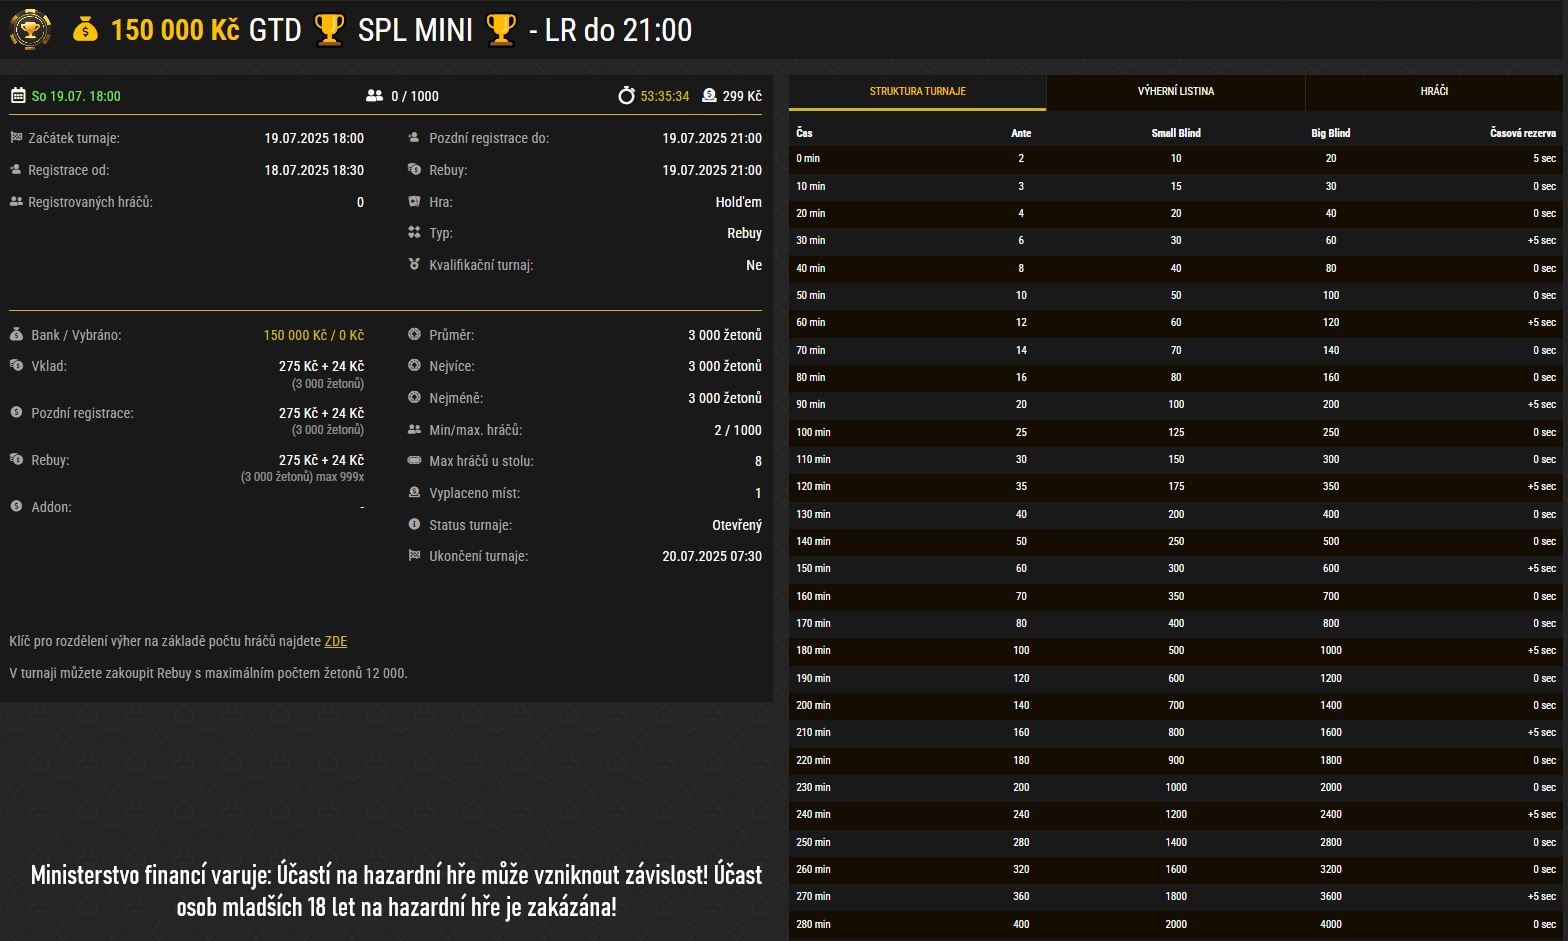The image size is (1568, 941).
Task: Open the Struktura turnaje tab
Action: point(917,92)
